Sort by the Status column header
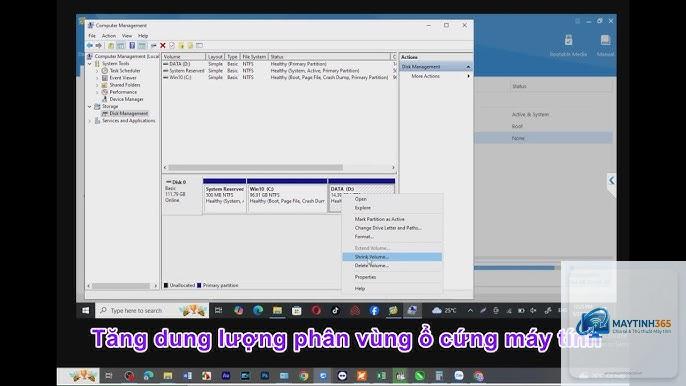This screenshot has width=686, height=386. pyautogui.click(x=329, y=57)
